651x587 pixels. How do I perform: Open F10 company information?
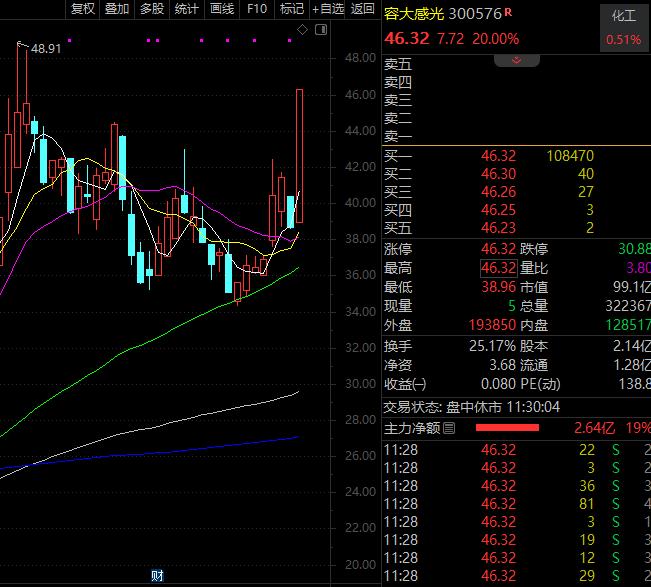point(257,9)
